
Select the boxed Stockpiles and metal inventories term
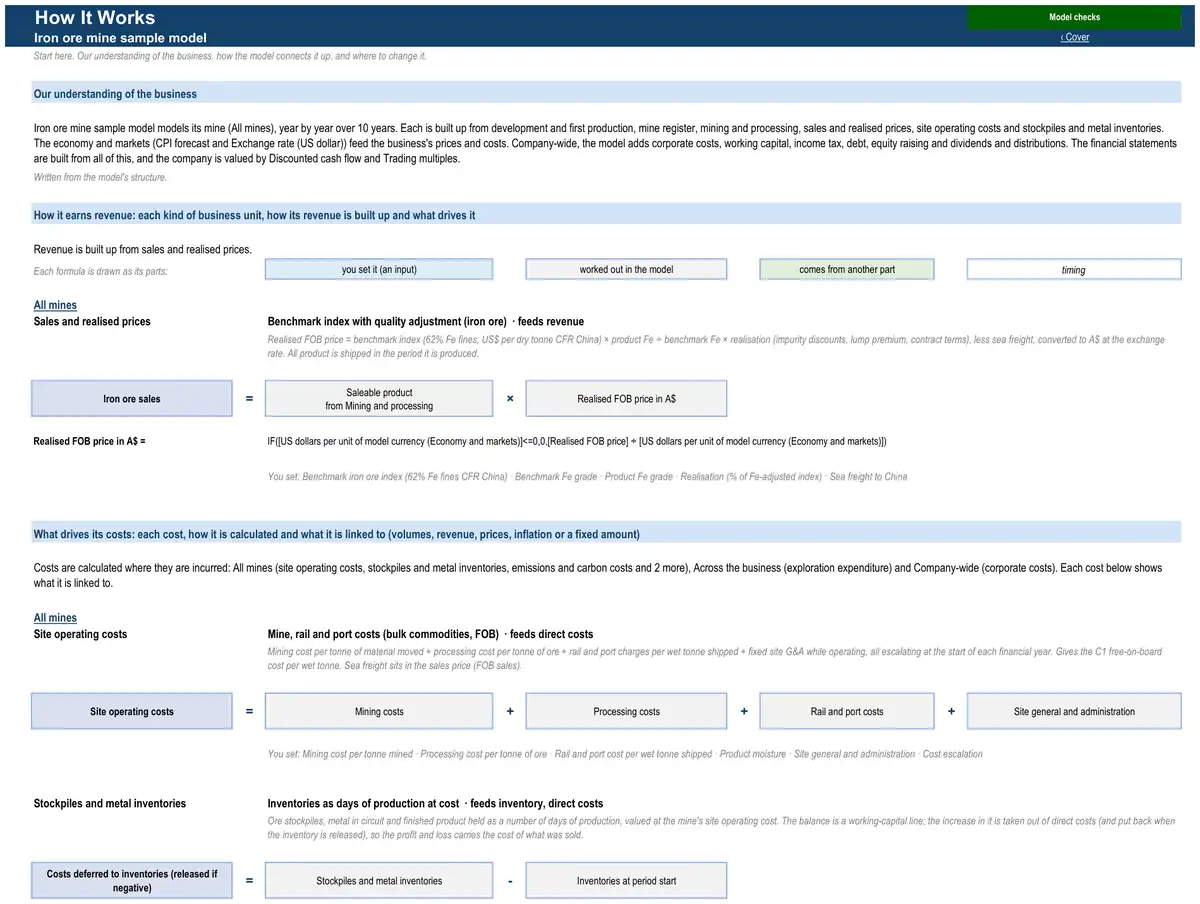point(379,881)
